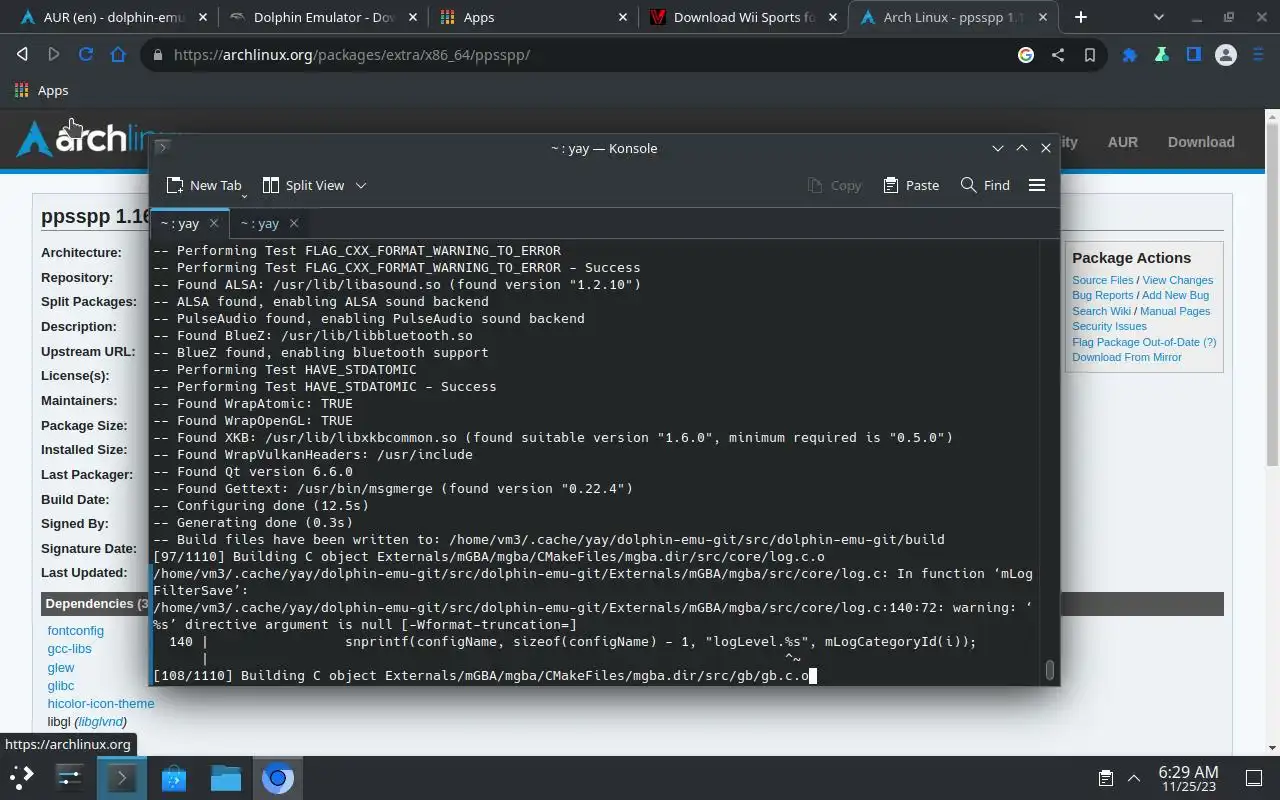The height and width of the screenshot is (800, 1280).
Task: Open the green flask labs icon
Action: coord(1162,55)
